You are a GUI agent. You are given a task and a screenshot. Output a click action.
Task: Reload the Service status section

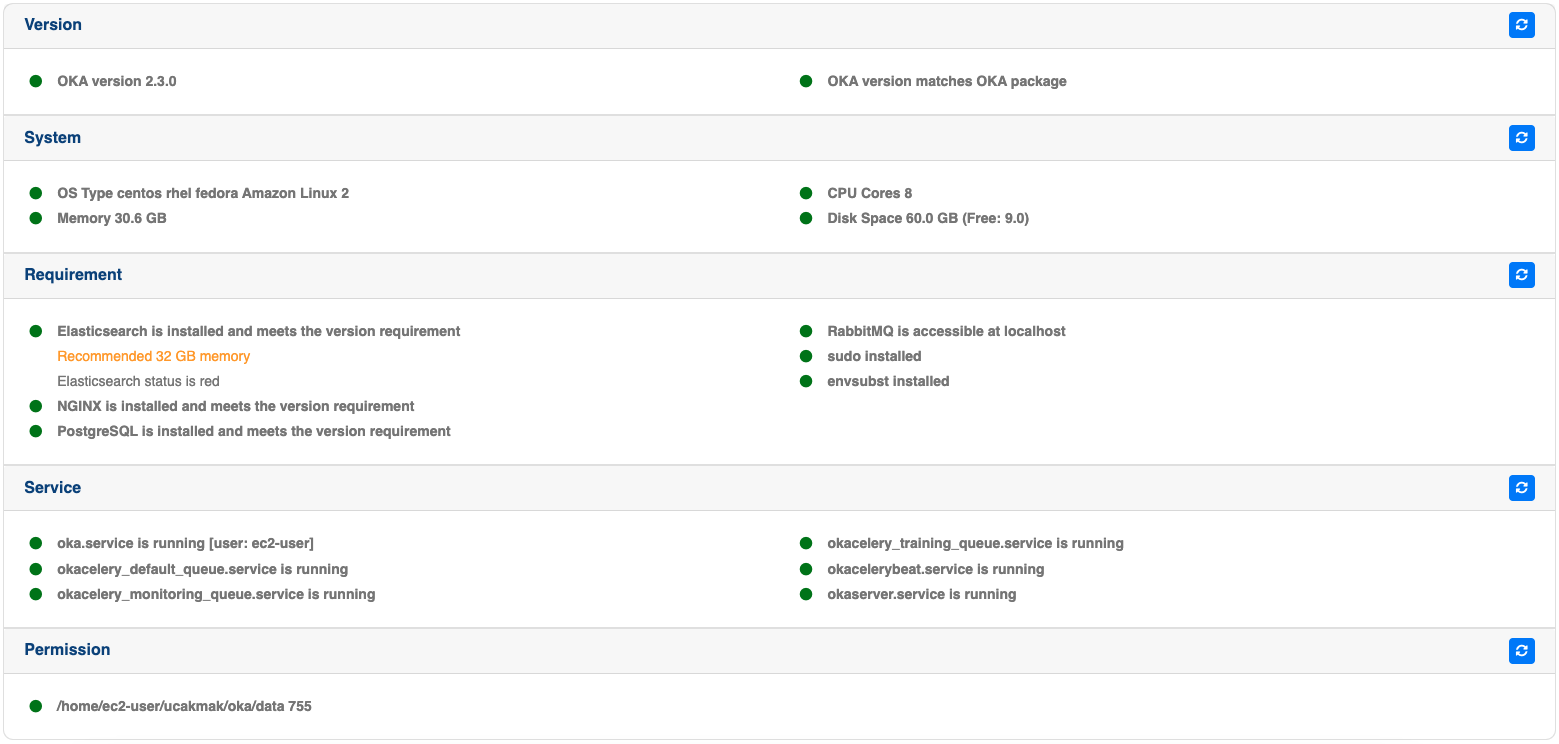[1521, 488]
